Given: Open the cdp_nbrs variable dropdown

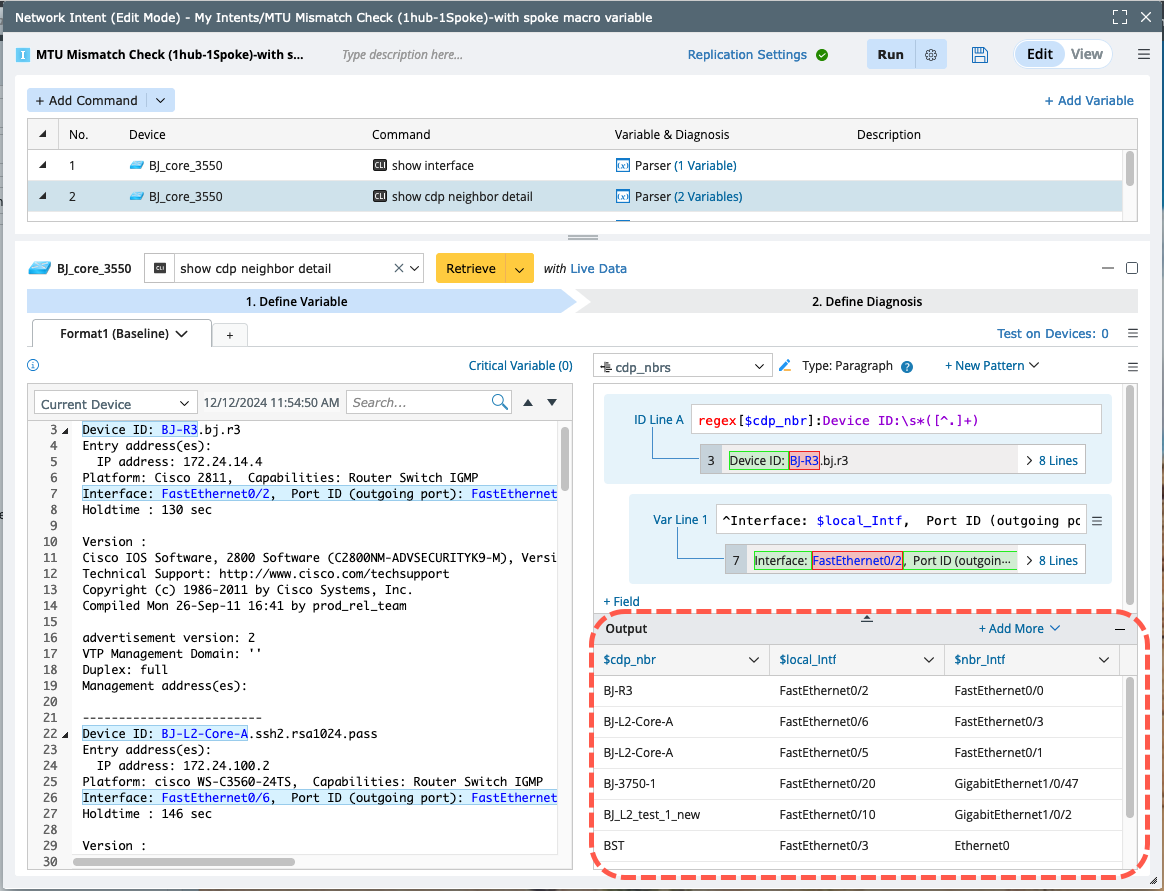Looking at the screenshot, I should click(x=683, y=367).
